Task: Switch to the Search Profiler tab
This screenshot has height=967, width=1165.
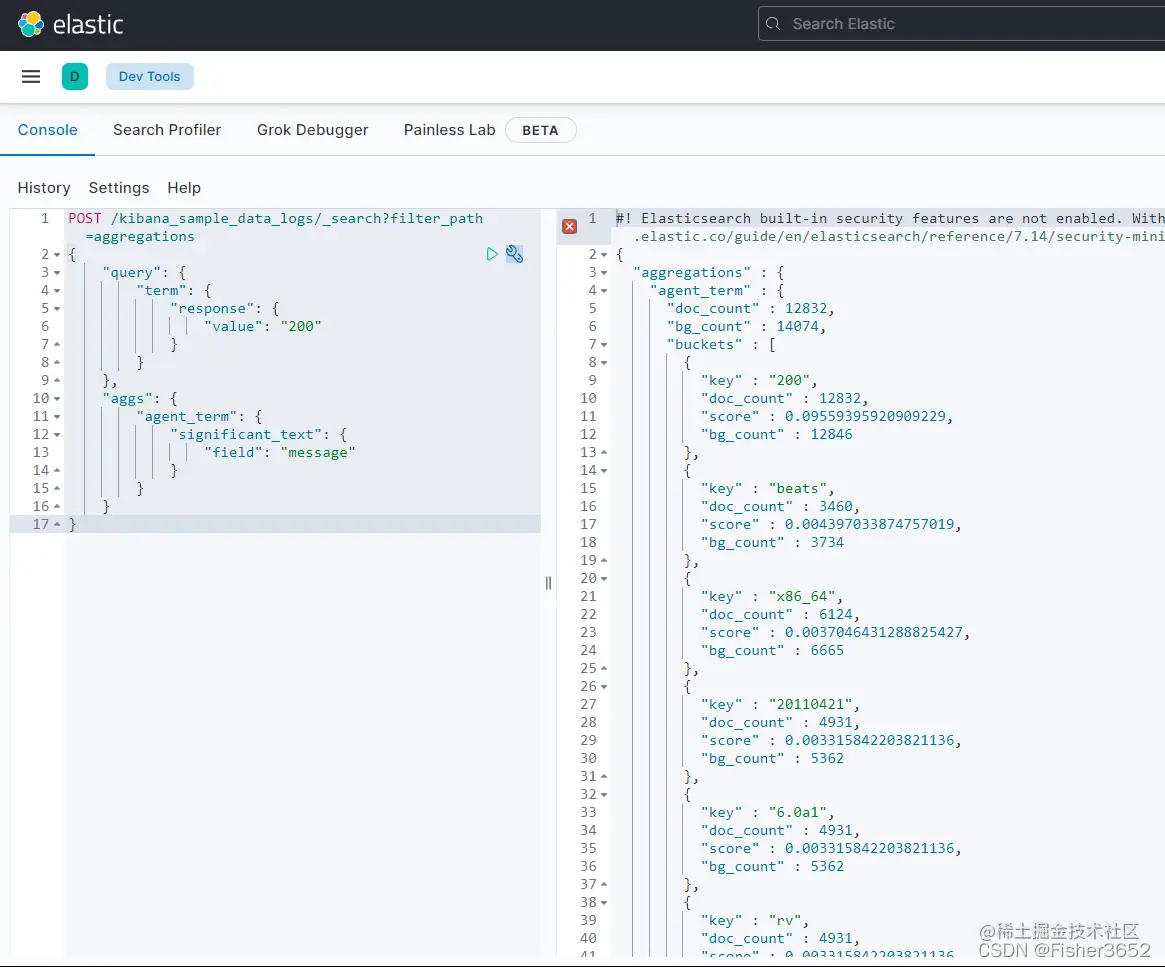Action: 167,130
